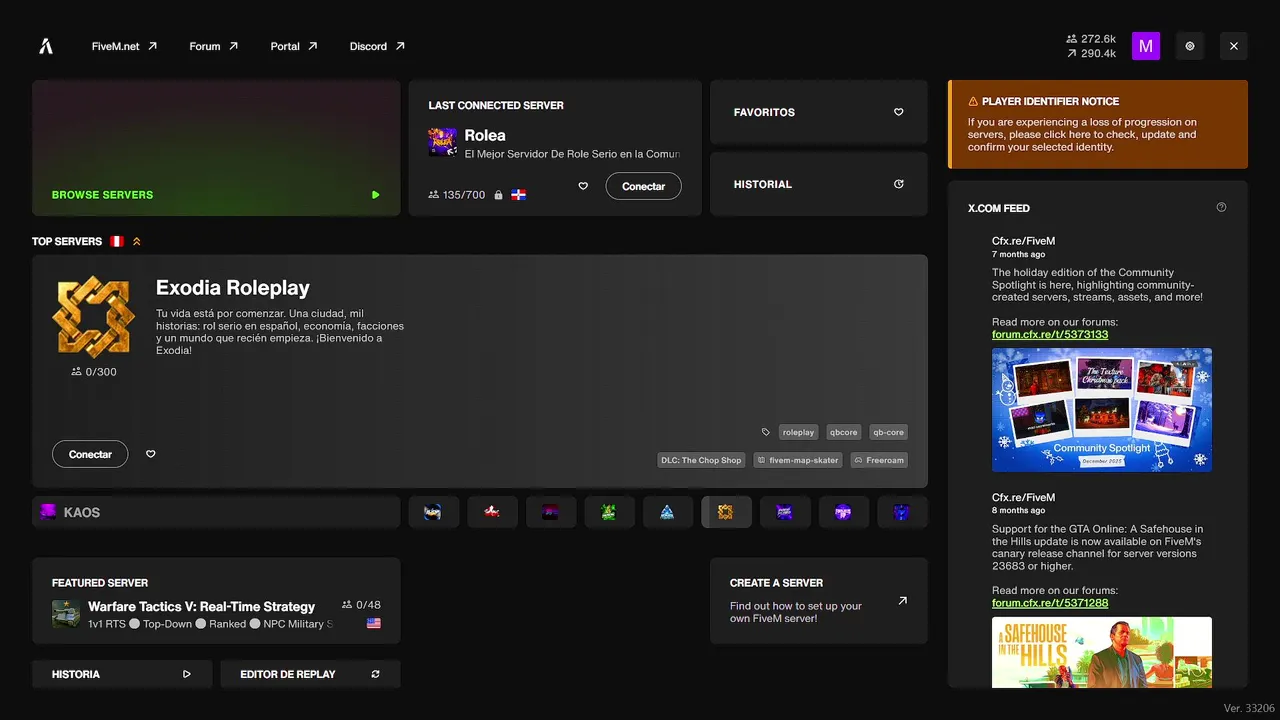Connect to the Rolea server
The image size is (1280, 720).
[644, 186]
